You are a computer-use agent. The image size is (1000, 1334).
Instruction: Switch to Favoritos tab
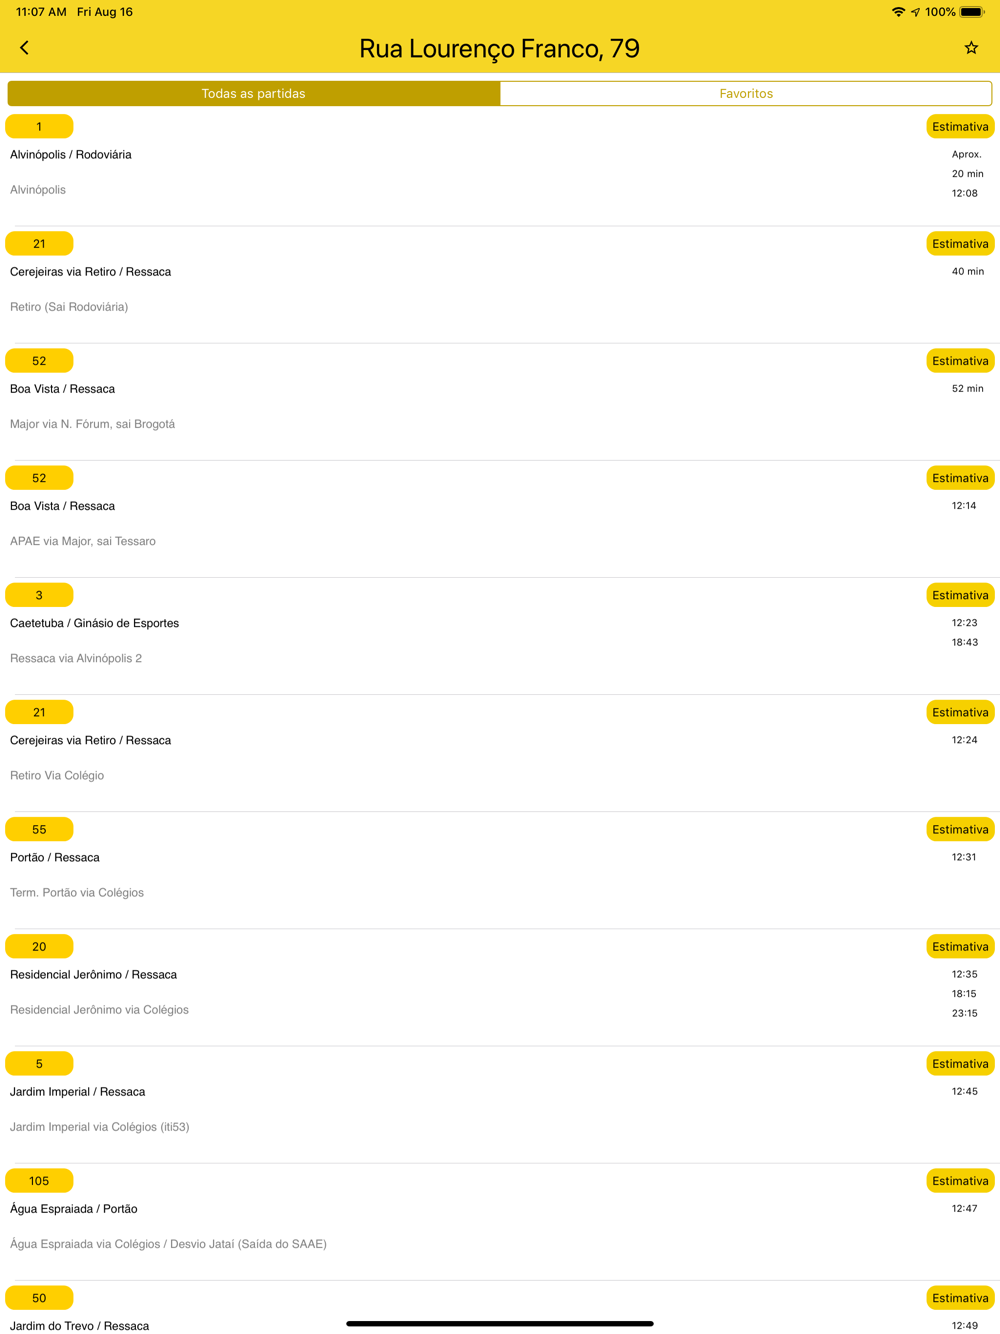(x=746, y=93)
